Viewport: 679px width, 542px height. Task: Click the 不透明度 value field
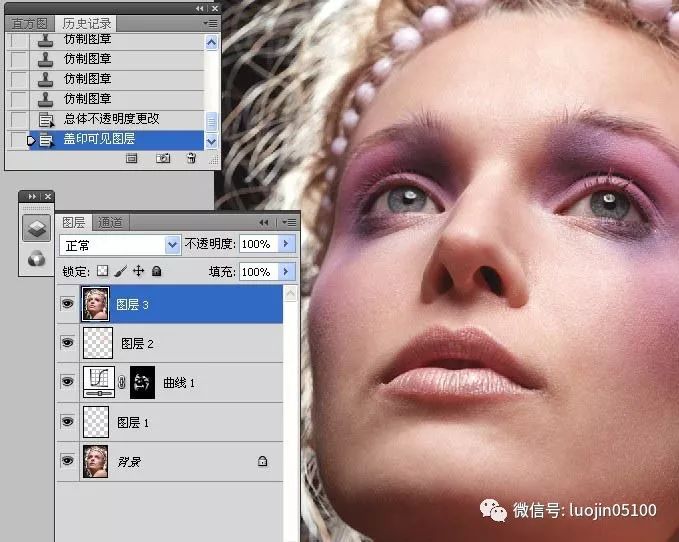[x=259, y=244]
